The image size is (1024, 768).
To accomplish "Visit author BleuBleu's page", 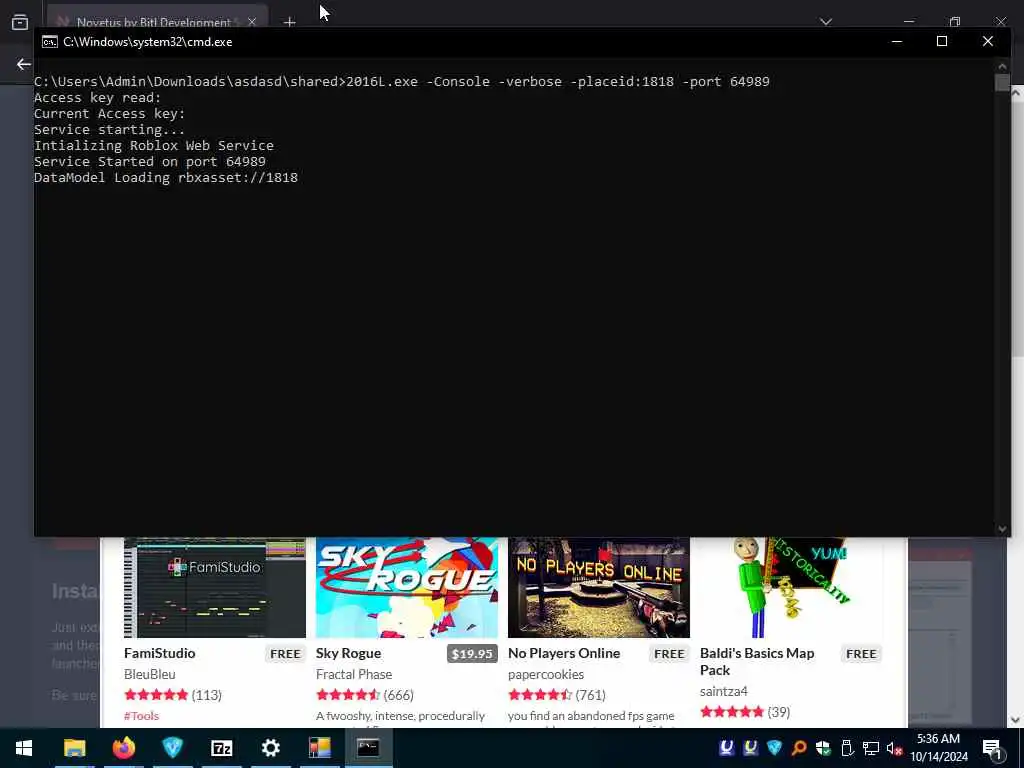I will [x=150, y=674].
